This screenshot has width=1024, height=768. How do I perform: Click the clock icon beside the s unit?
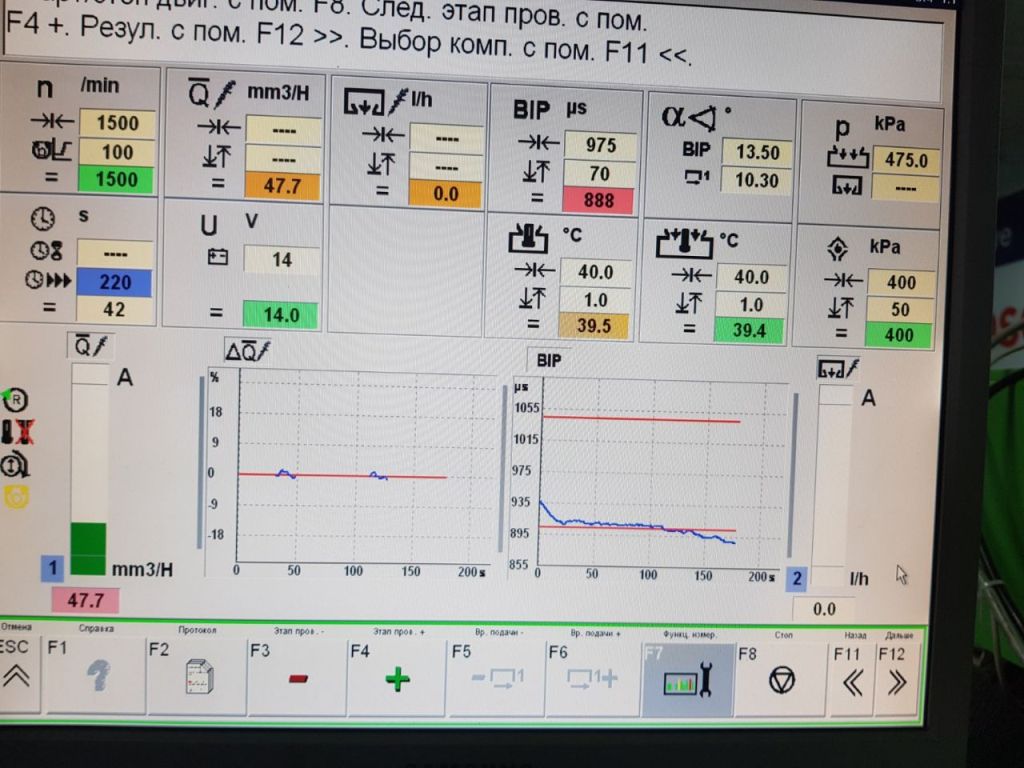tap(43, 219)
